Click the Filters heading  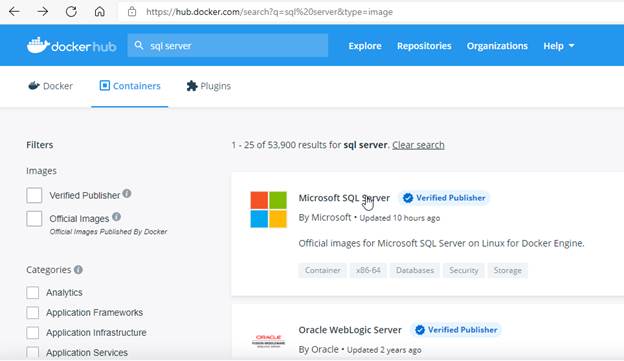[x=39, y=145]
